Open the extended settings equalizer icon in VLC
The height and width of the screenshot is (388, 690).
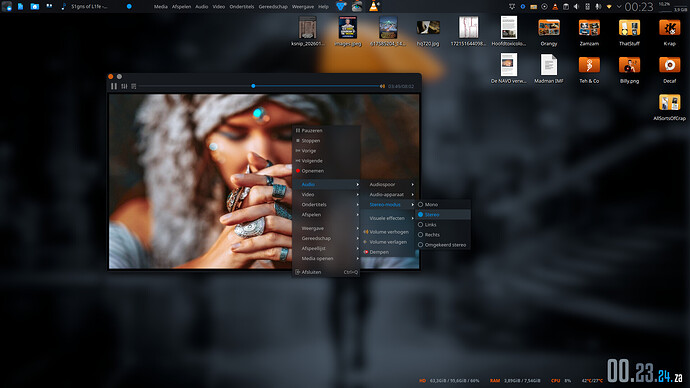click(124, 86)
